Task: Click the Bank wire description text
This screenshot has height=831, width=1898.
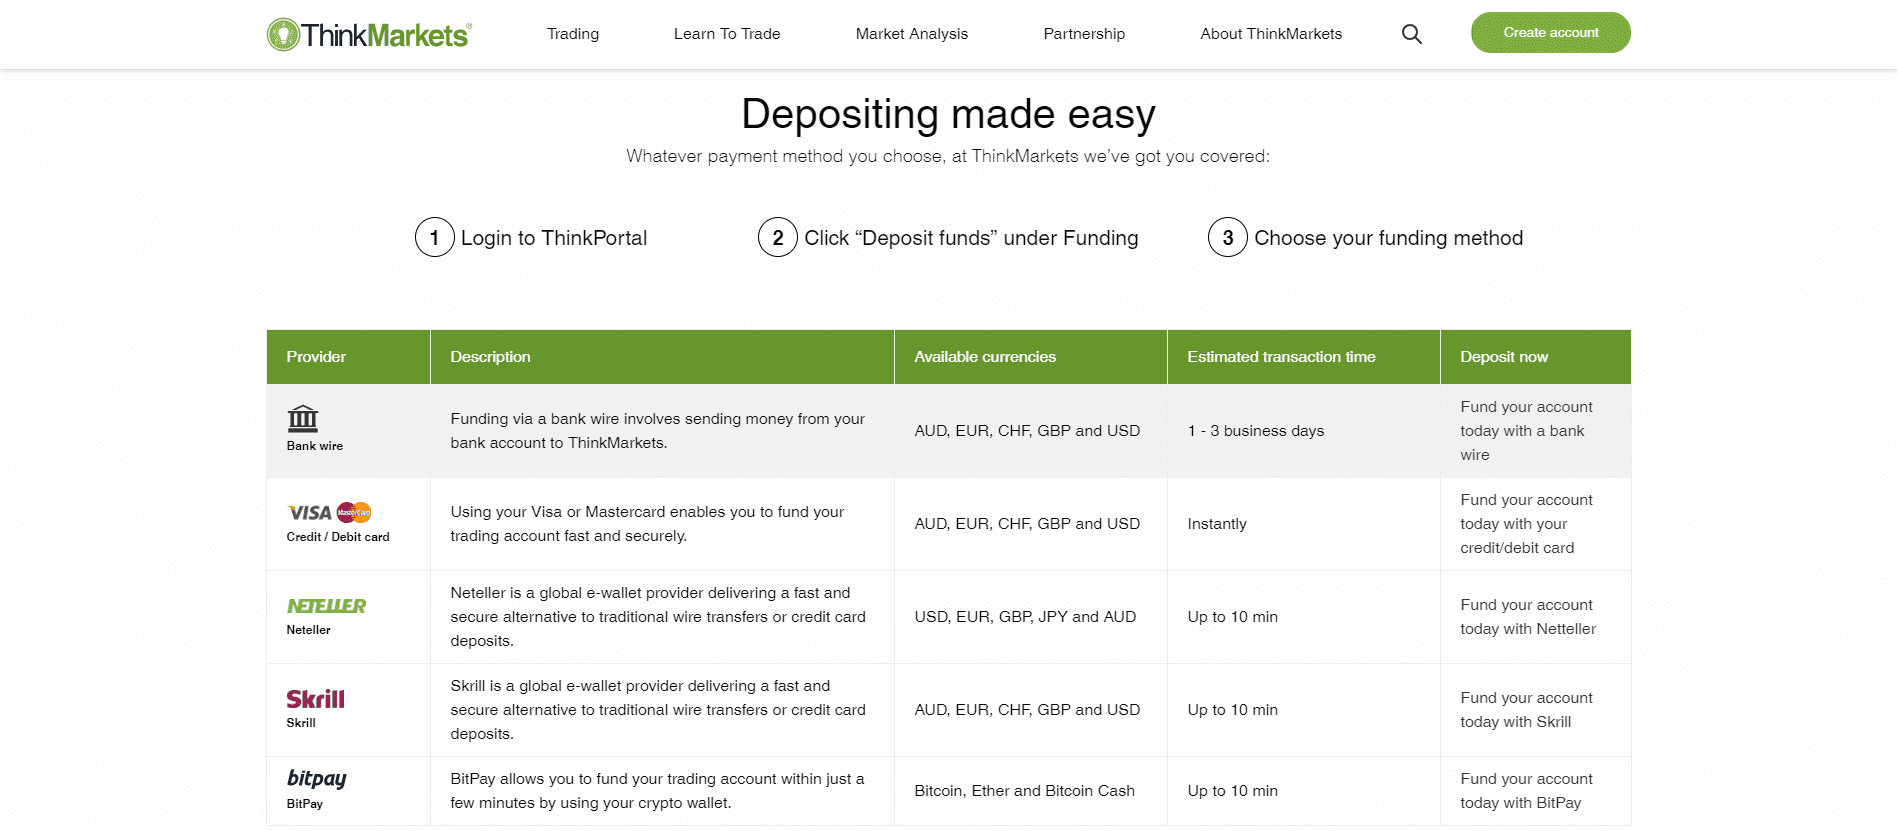Action: [657, 431]
